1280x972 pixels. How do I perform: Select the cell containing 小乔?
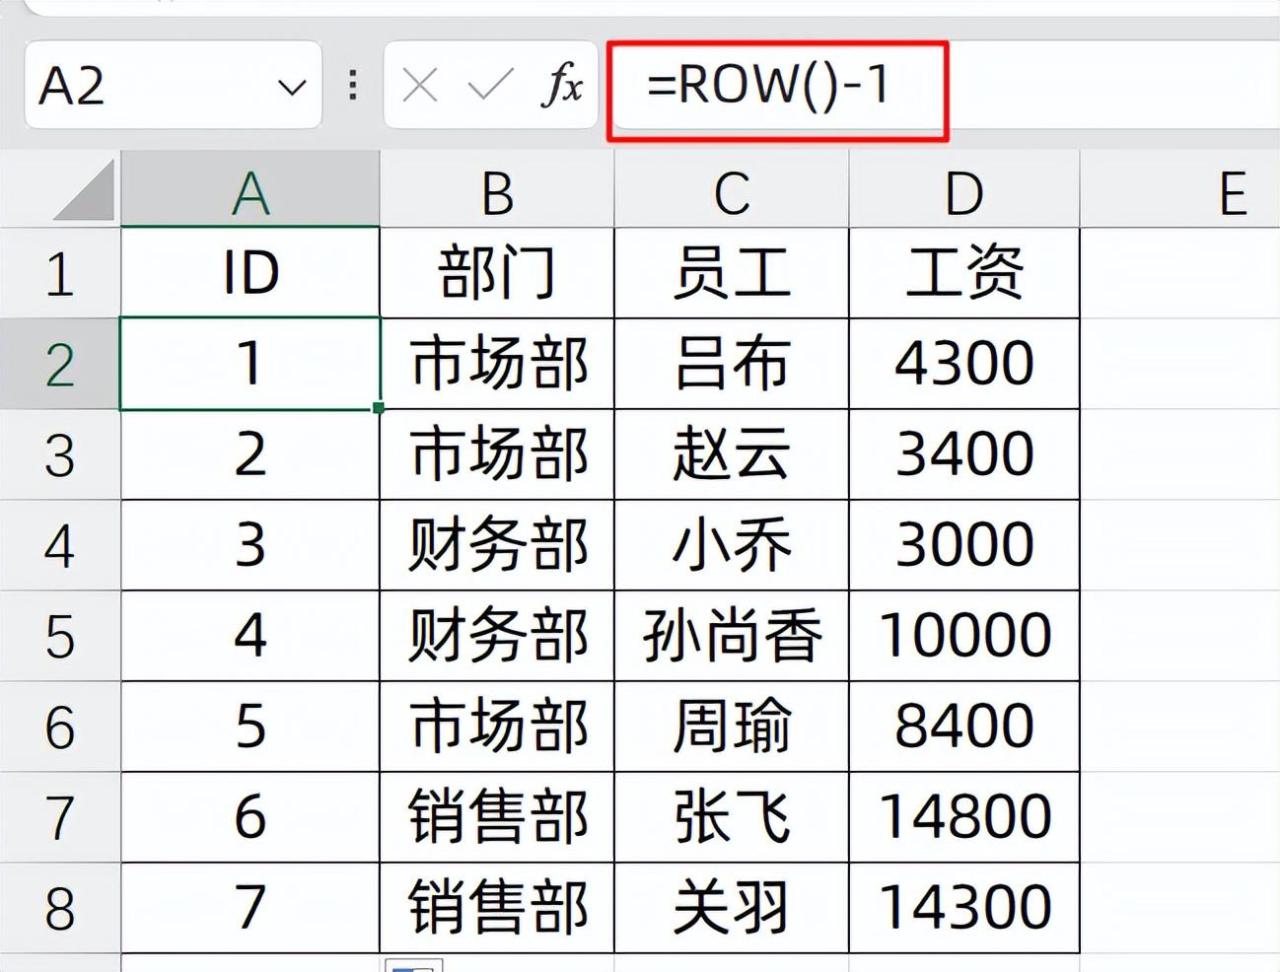coord(731,545)
